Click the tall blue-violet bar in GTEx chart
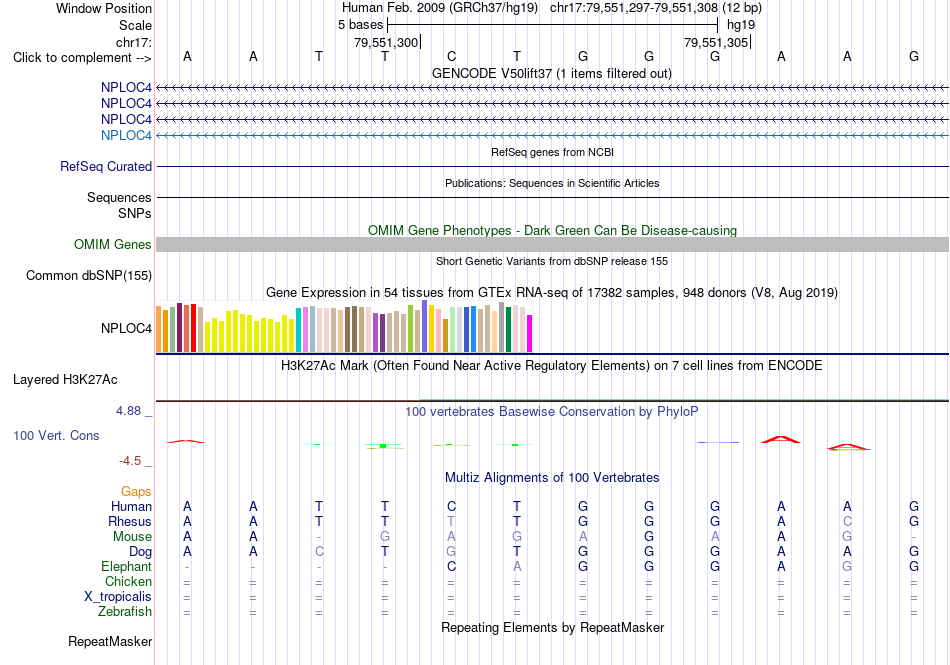Image resolution: width=950 pixels, height=665 pixels. (x=425, y=326)
